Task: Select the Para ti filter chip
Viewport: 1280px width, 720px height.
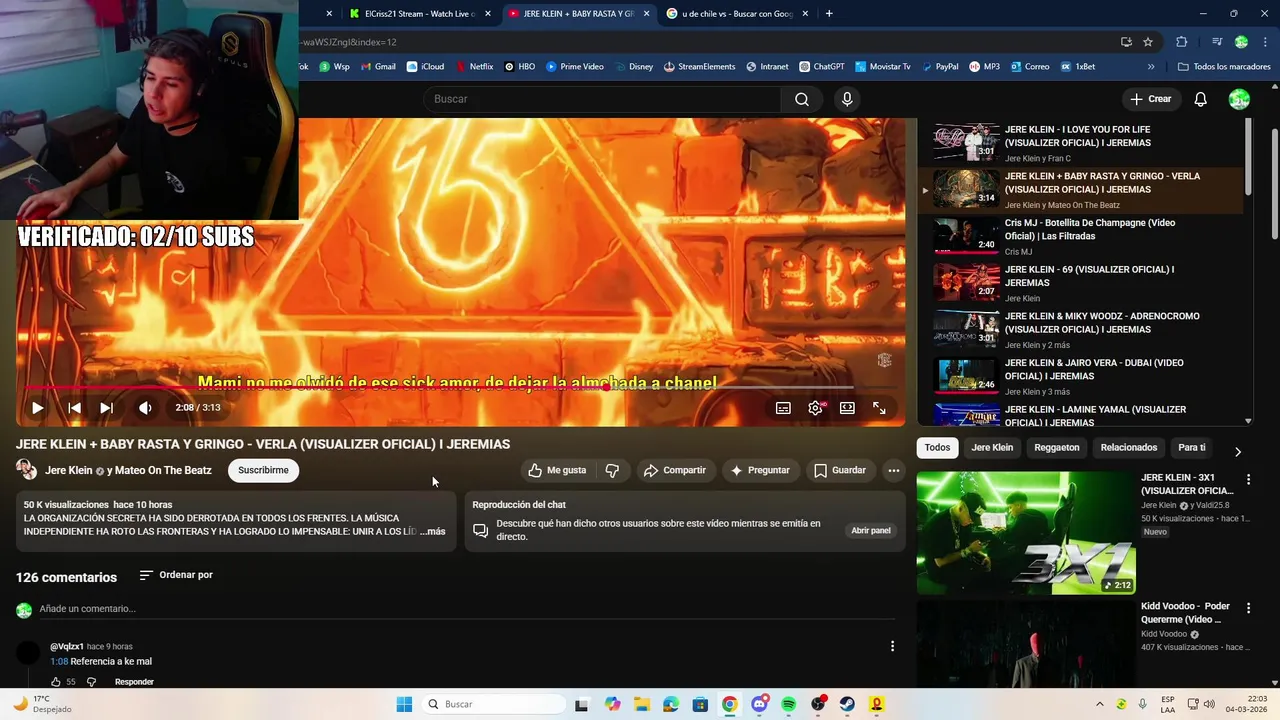Action: (x=1192, y=448)
